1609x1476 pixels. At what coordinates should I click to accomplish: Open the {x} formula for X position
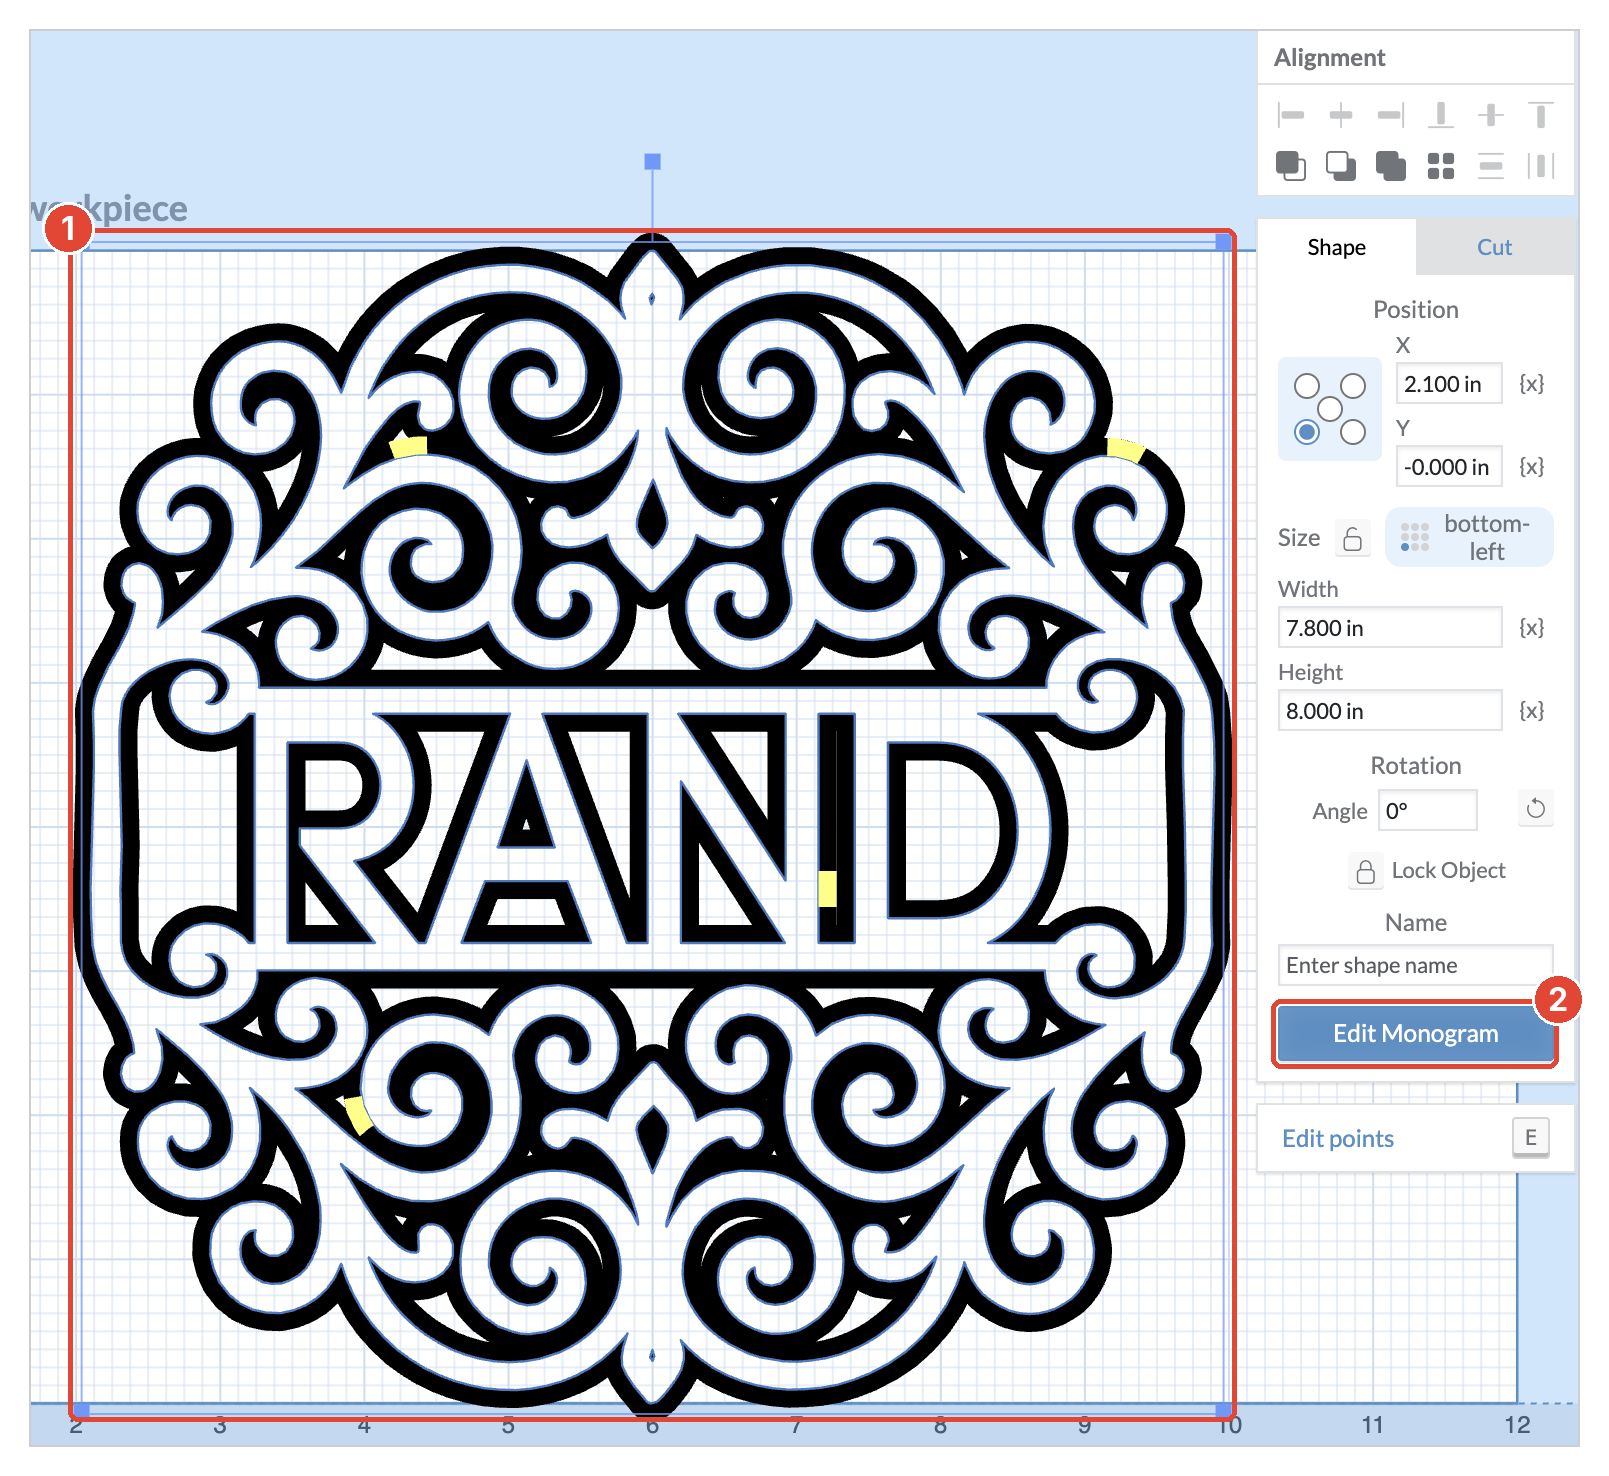click(x=1531, y=384)
